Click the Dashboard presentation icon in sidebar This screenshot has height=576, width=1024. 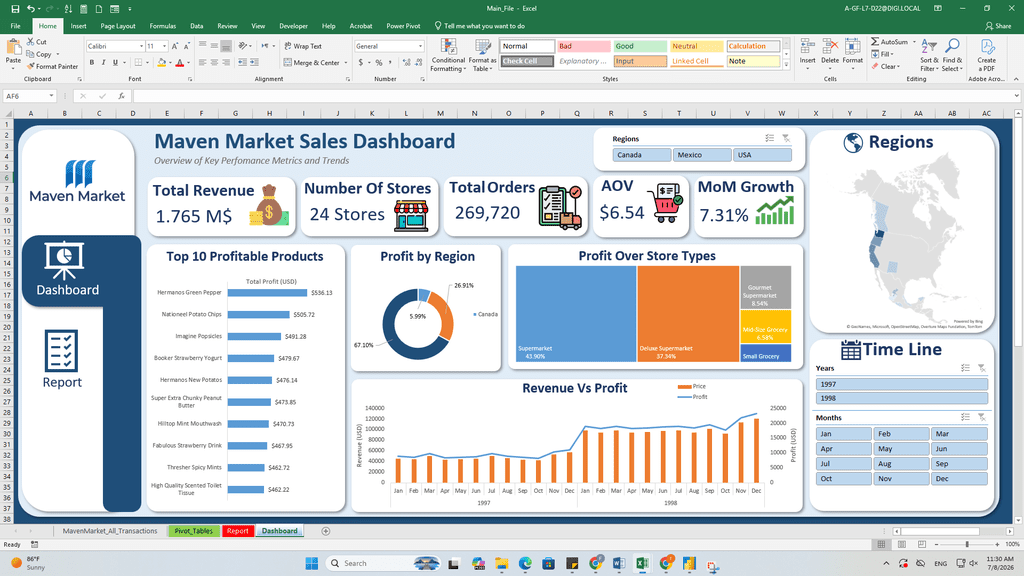[x=63, y=260]
